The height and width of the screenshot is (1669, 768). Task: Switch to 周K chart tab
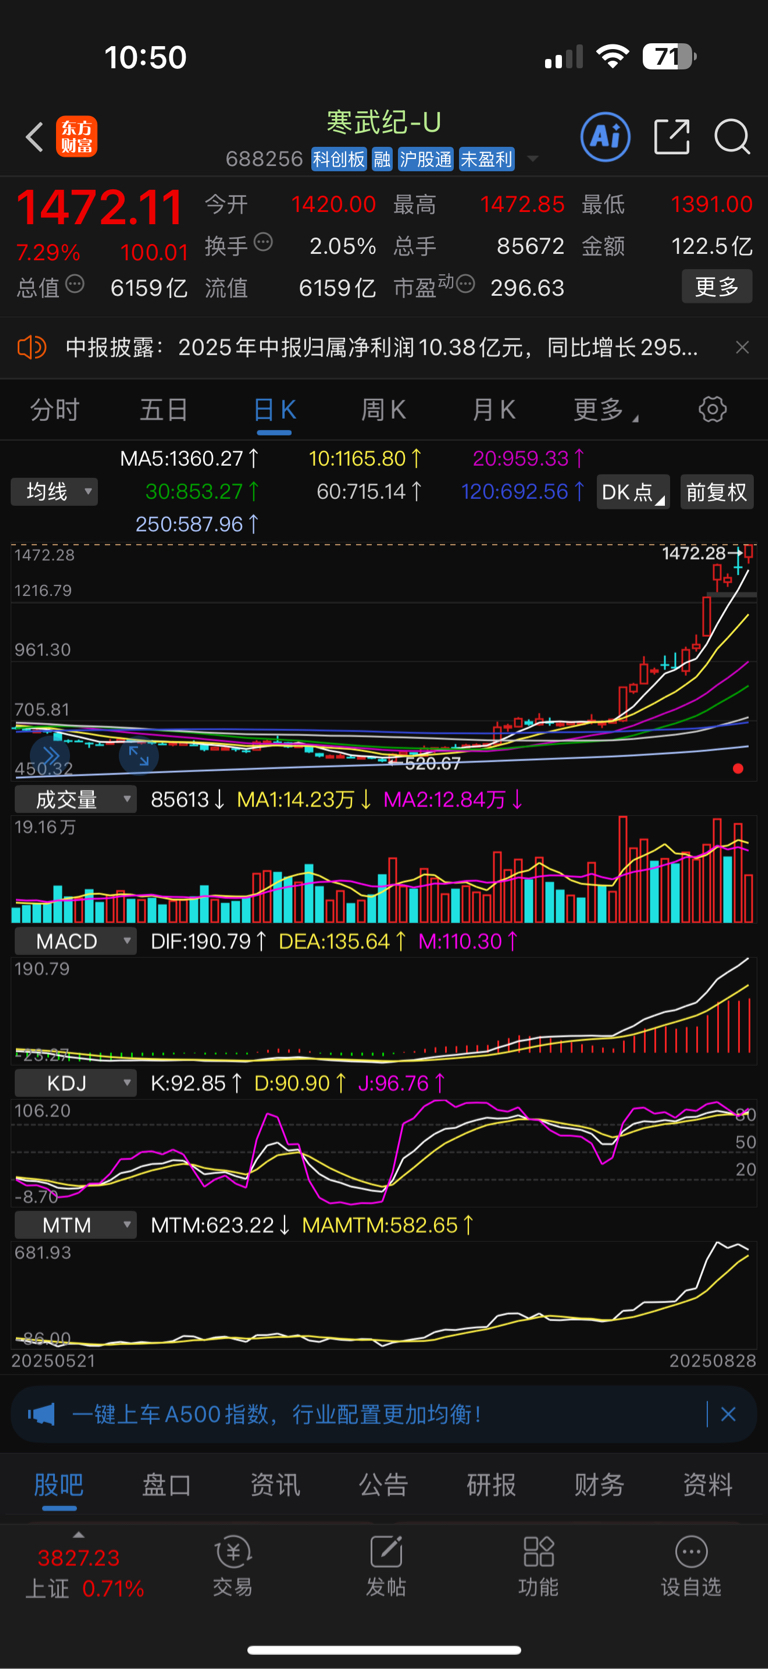click(383, 410)
